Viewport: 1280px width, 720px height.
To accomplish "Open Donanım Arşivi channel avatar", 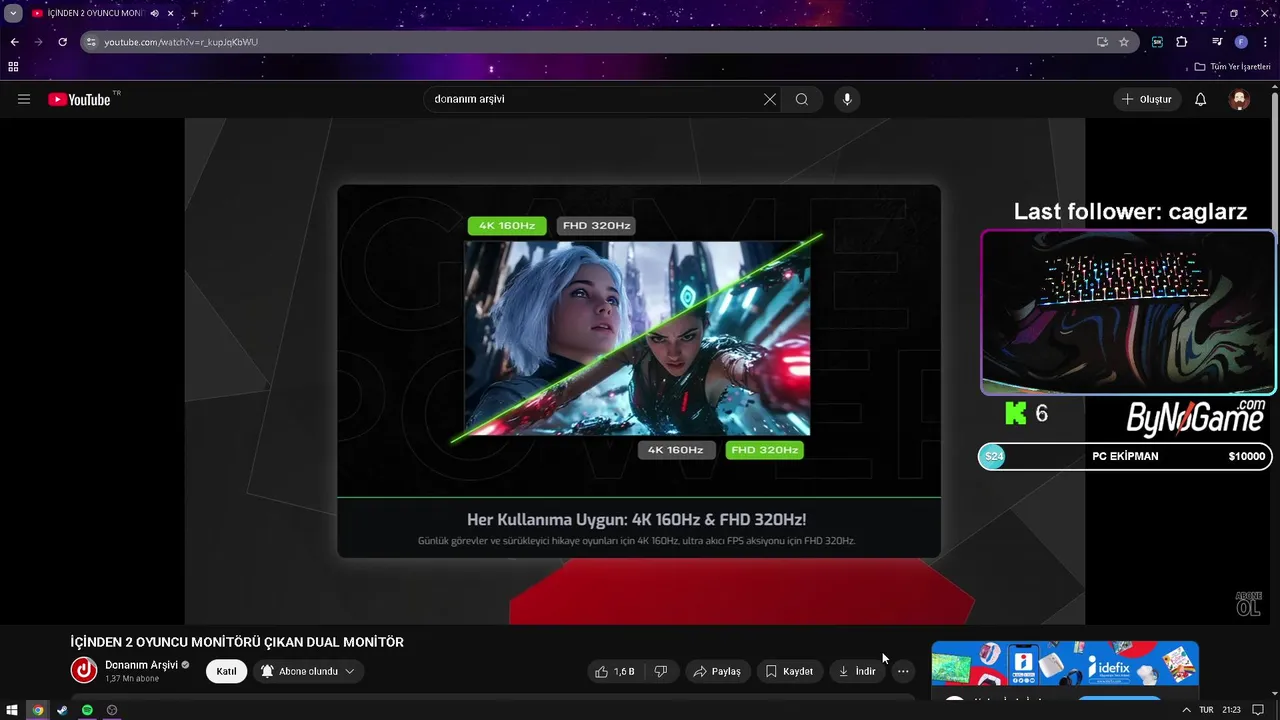I will (84, 671).
